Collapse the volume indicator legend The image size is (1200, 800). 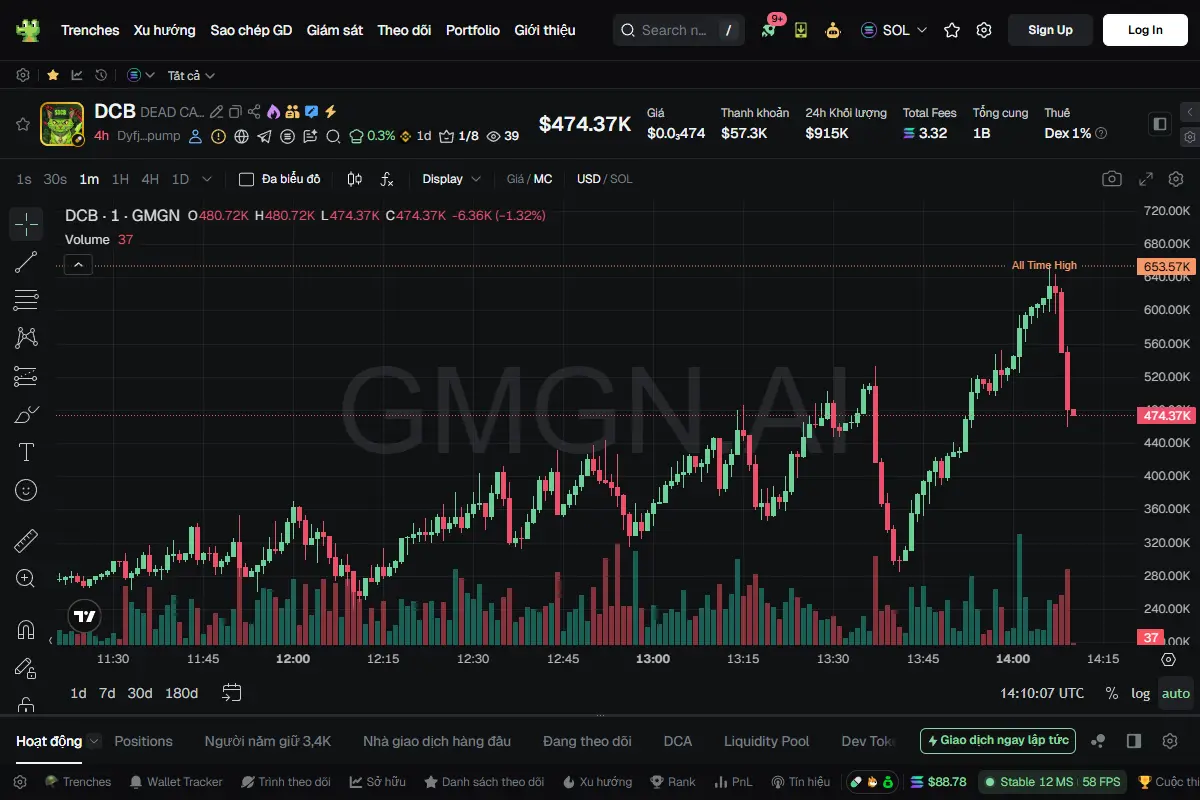click(x=79, y=264)
